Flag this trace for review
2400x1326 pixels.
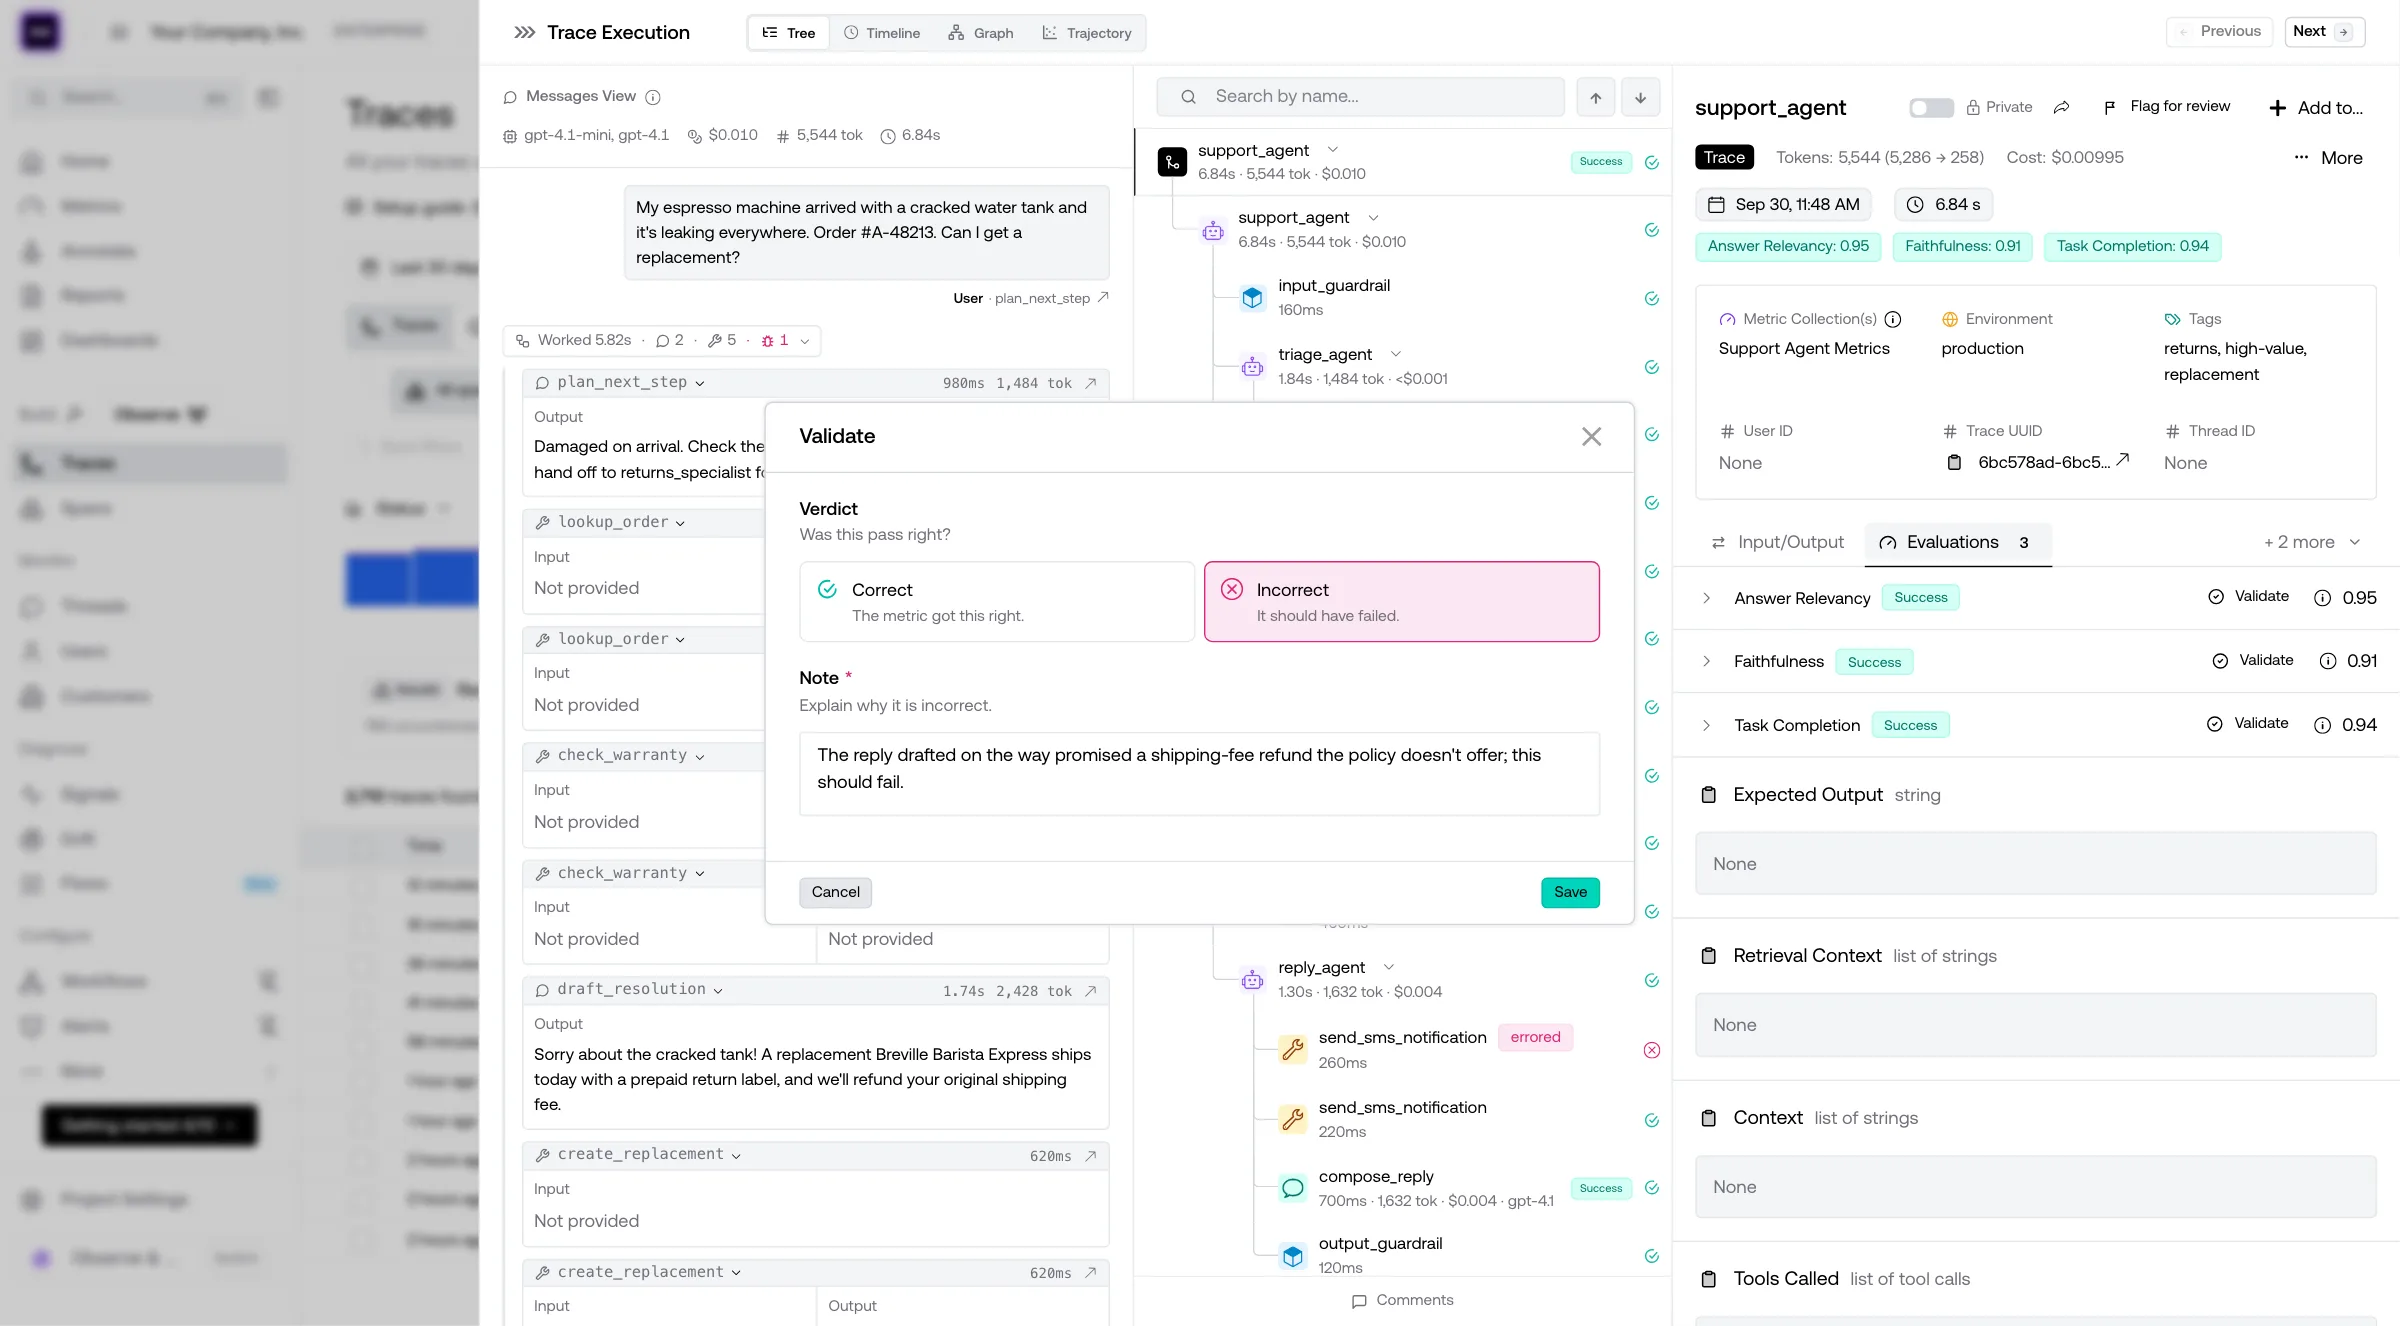pyautogui.click(x=2166, y=107)
